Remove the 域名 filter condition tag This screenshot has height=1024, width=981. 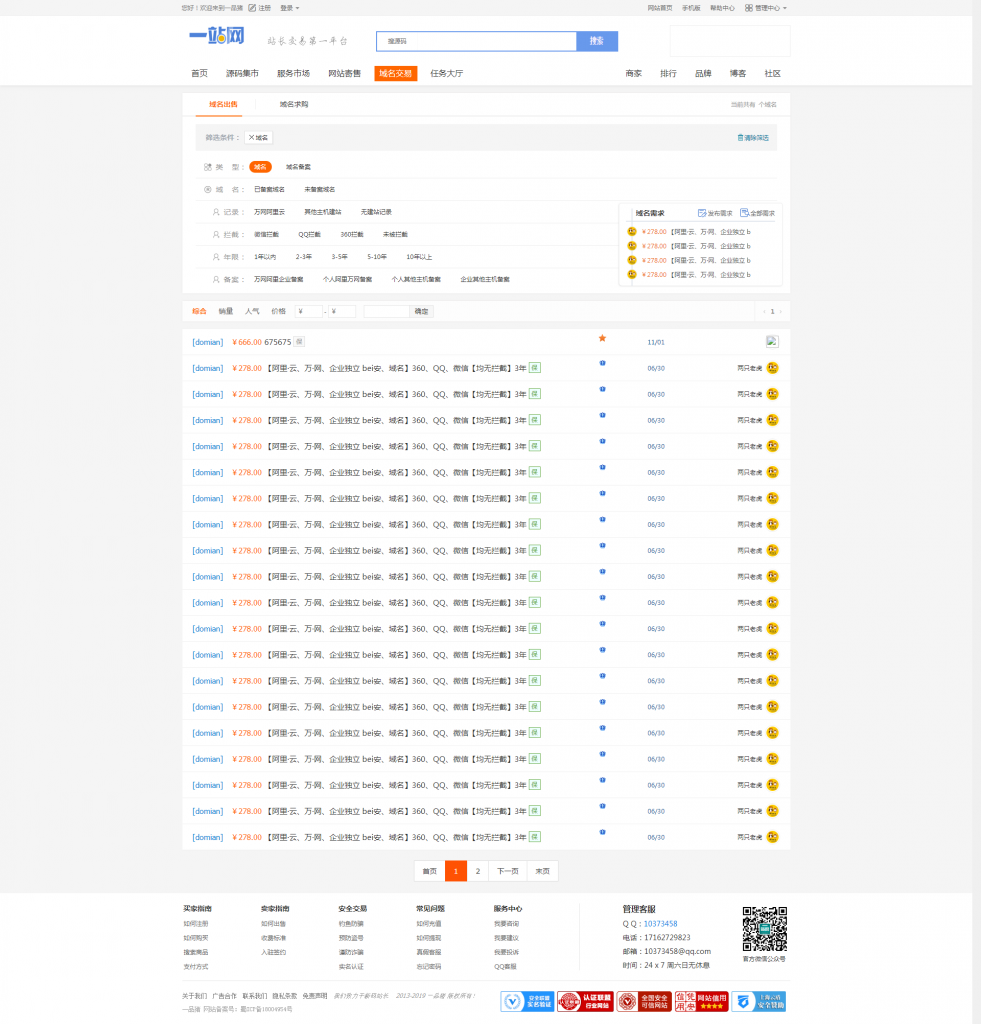tap(258, 138)
